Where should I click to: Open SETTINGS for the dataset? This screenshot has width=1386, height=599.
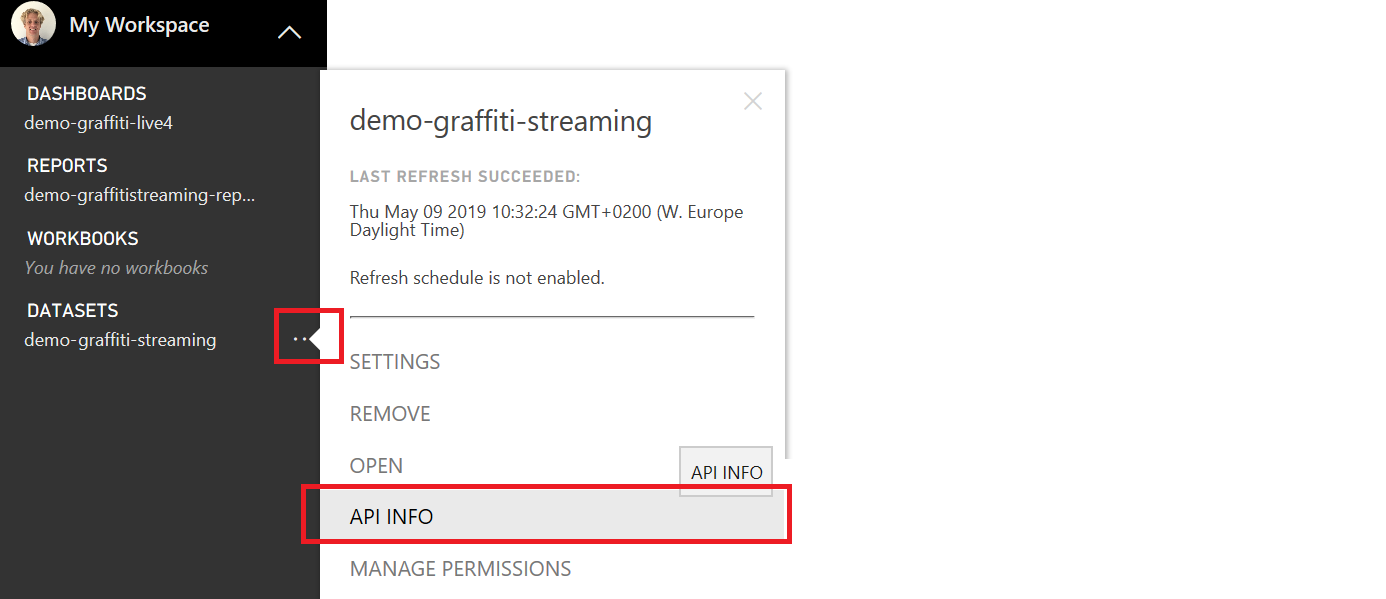point(395,362)
